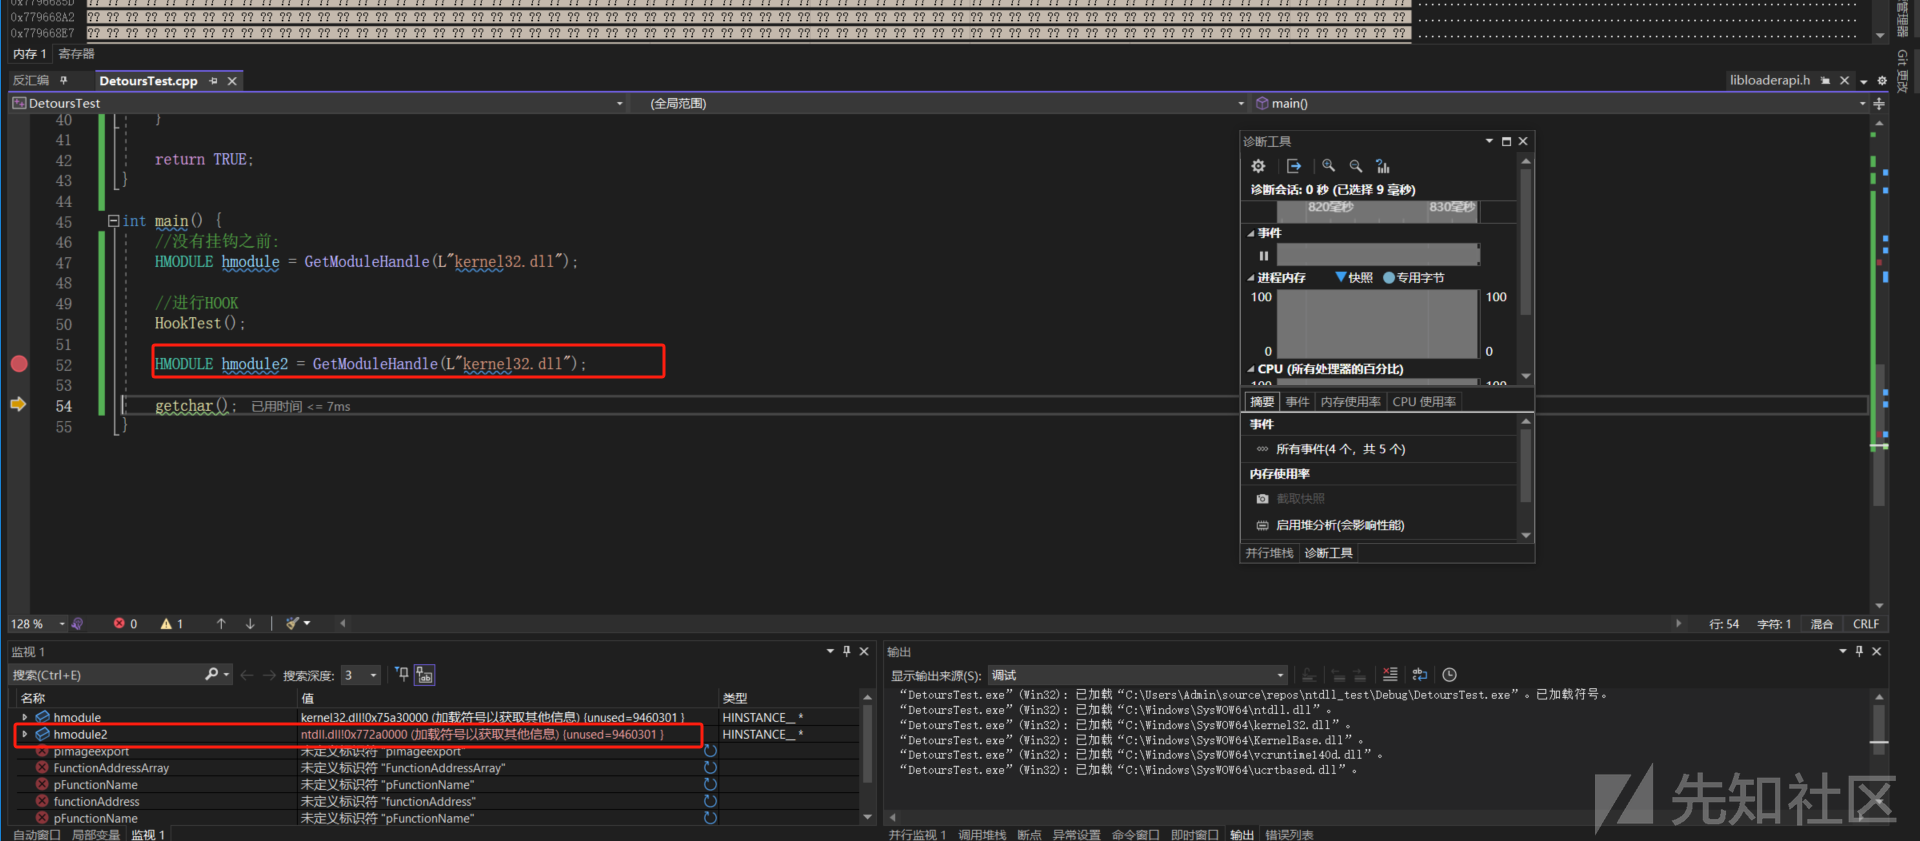This screenshot has height=841, width=1920.
Task: Click the selected hierarchy icon in the Watch toolbar
Action: [x=425, y=675]
